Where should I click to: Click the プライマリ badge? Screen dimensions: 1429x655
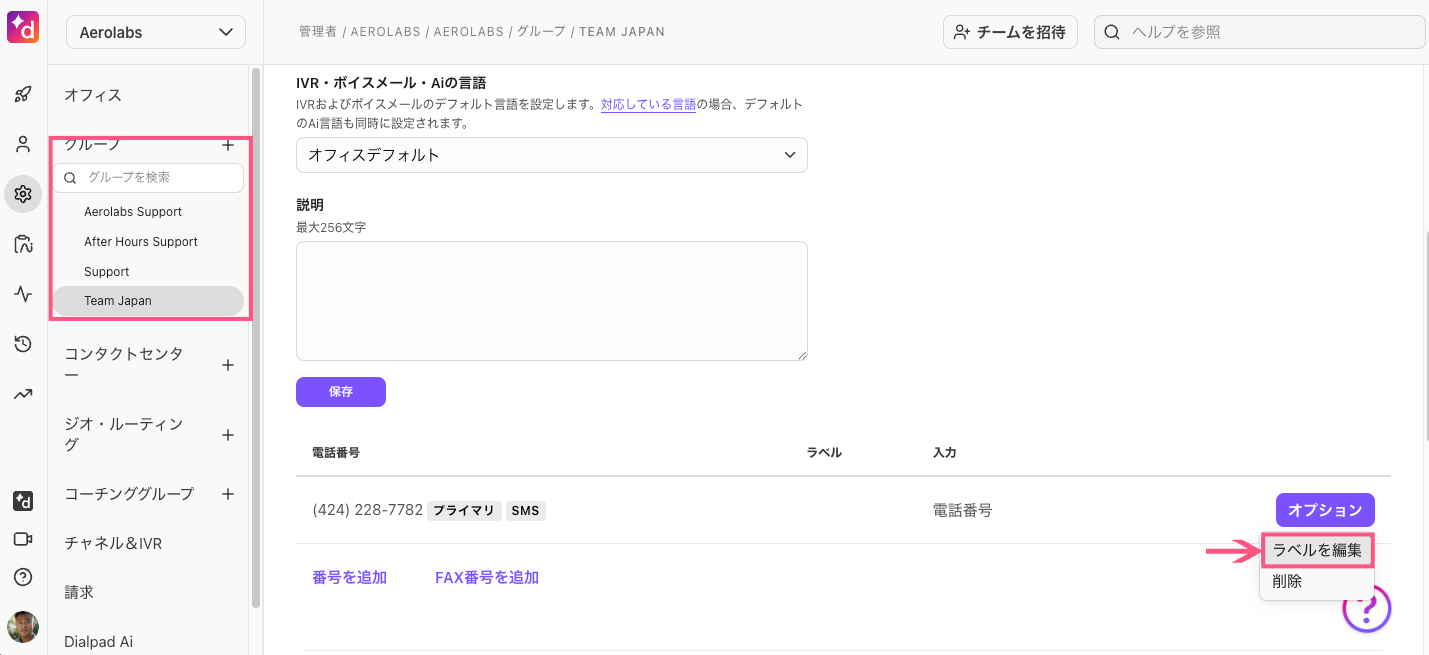pyautogui.click(x=464, y=511)
